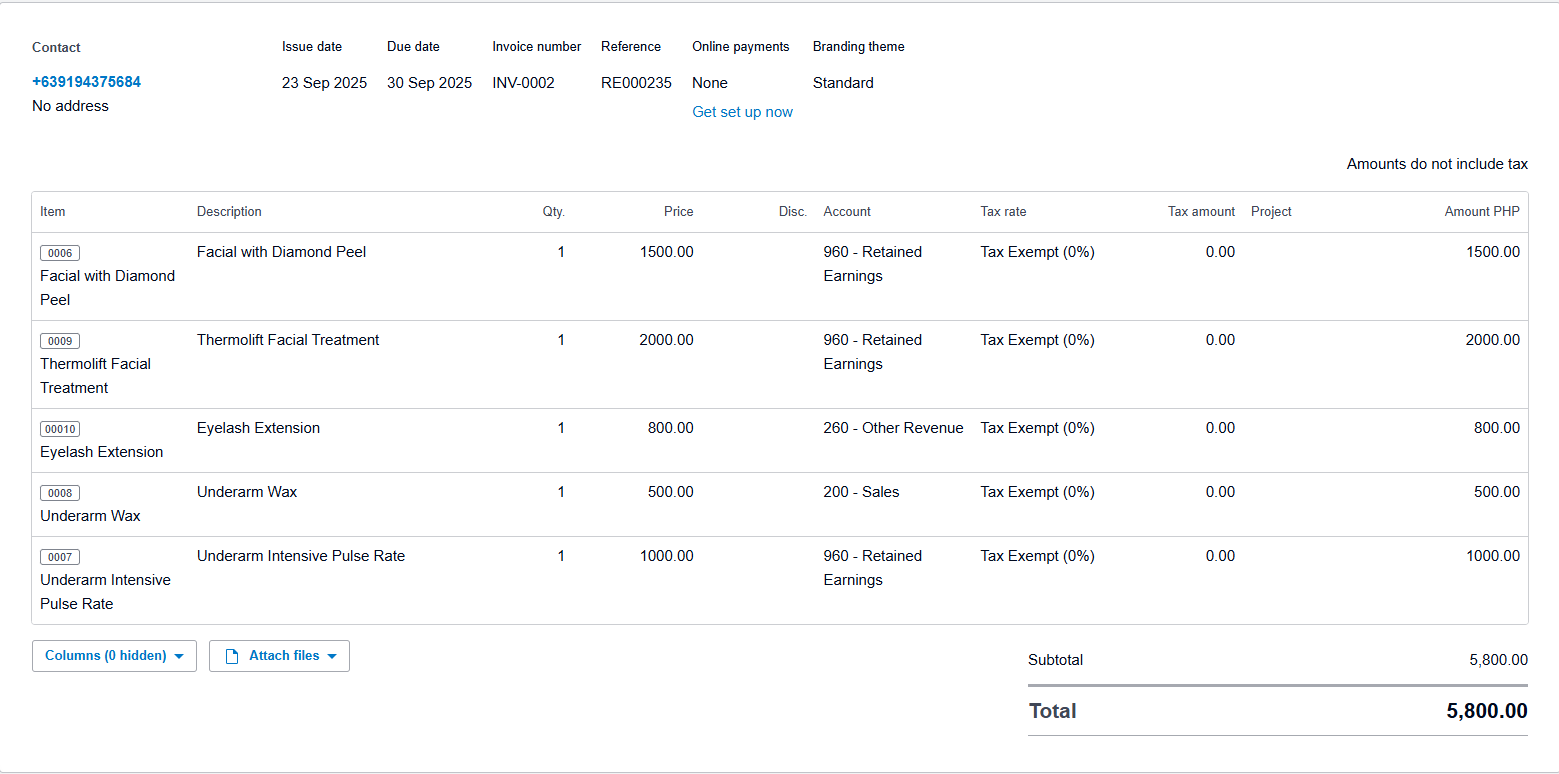This screenshot has width=1559, height=774.
Task: Click the paperclip icon on Attach files
Action: pyautogui.click(x=232, y=656)
